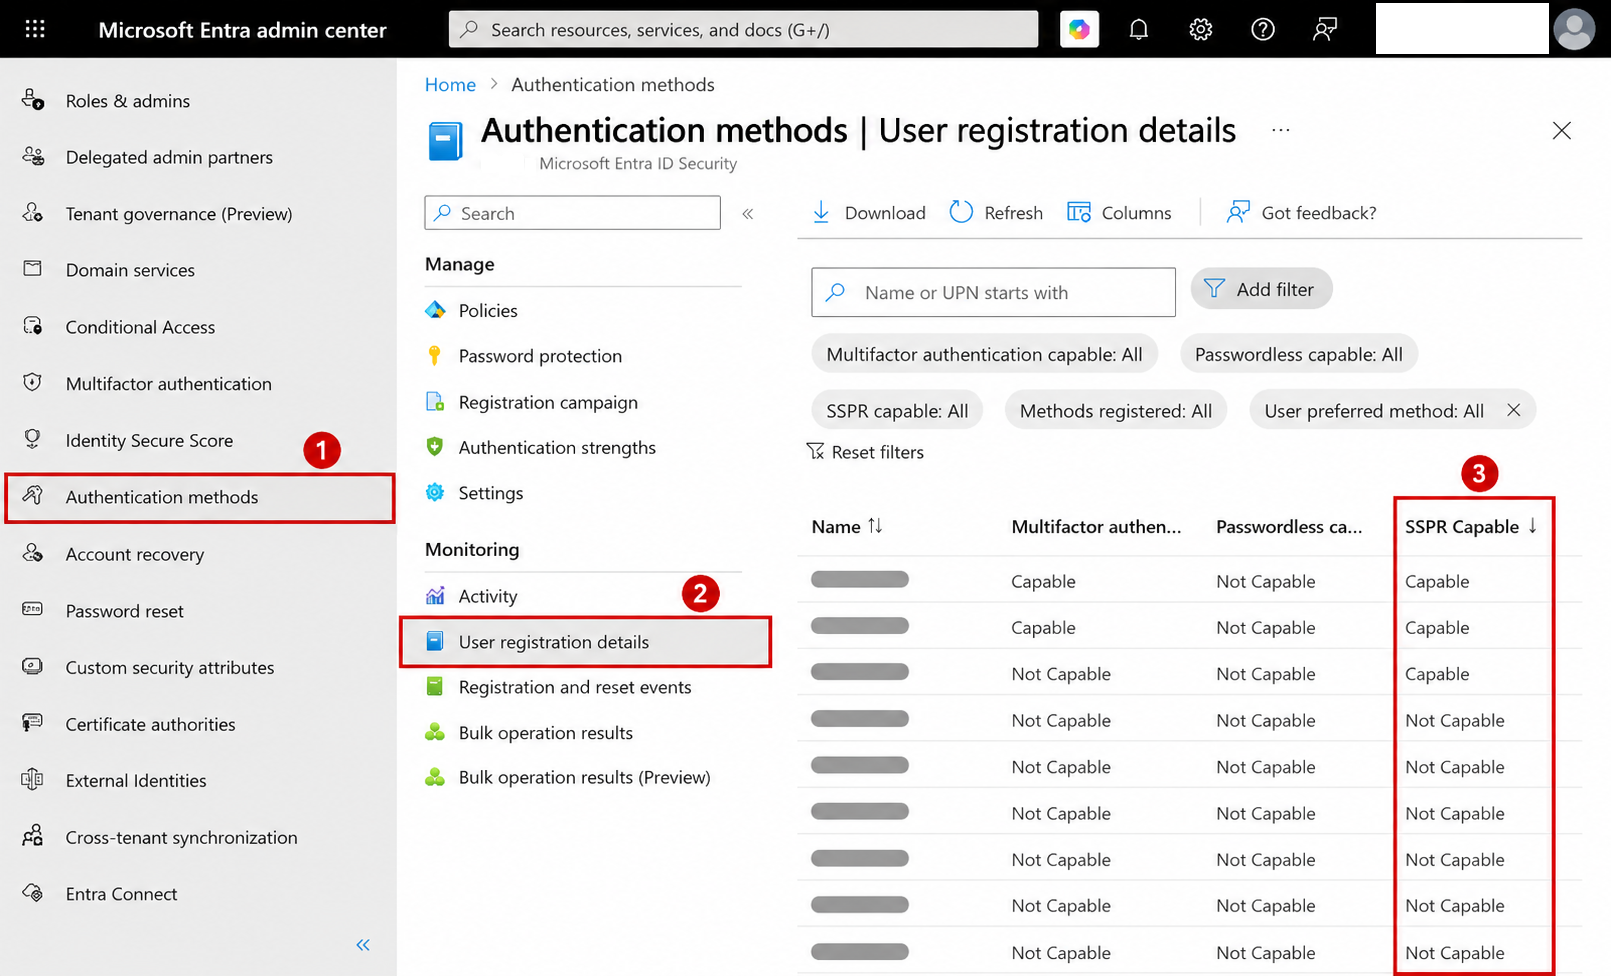Screen dimensions: 1611x976
Task: Click the Account recovery icon
Action: click(x=33, y=553)
